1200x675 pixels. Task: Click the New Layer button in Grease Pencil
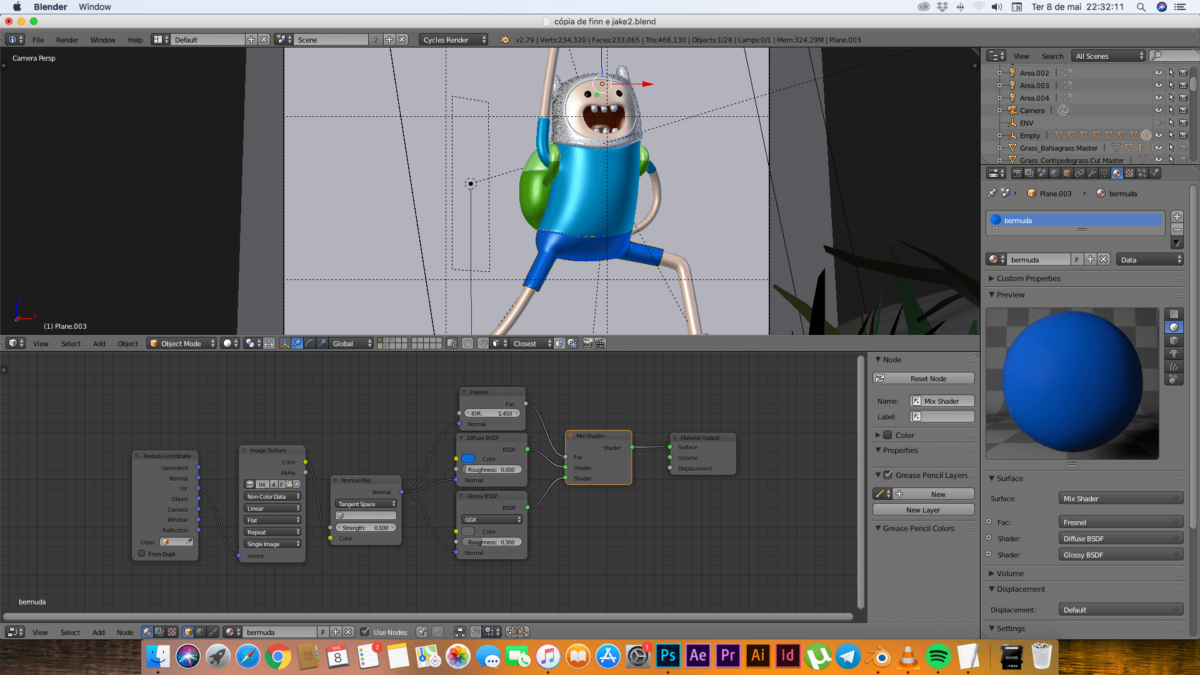[x=922, y=509]
